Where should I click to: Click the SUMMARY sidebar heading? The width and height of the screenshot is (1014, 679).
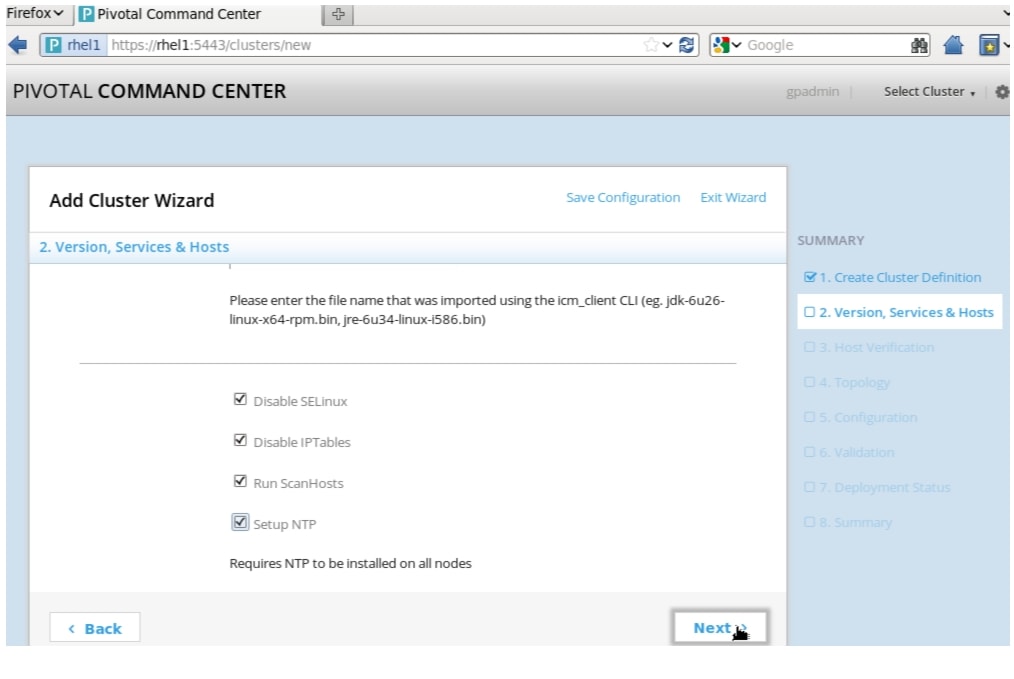830,241
